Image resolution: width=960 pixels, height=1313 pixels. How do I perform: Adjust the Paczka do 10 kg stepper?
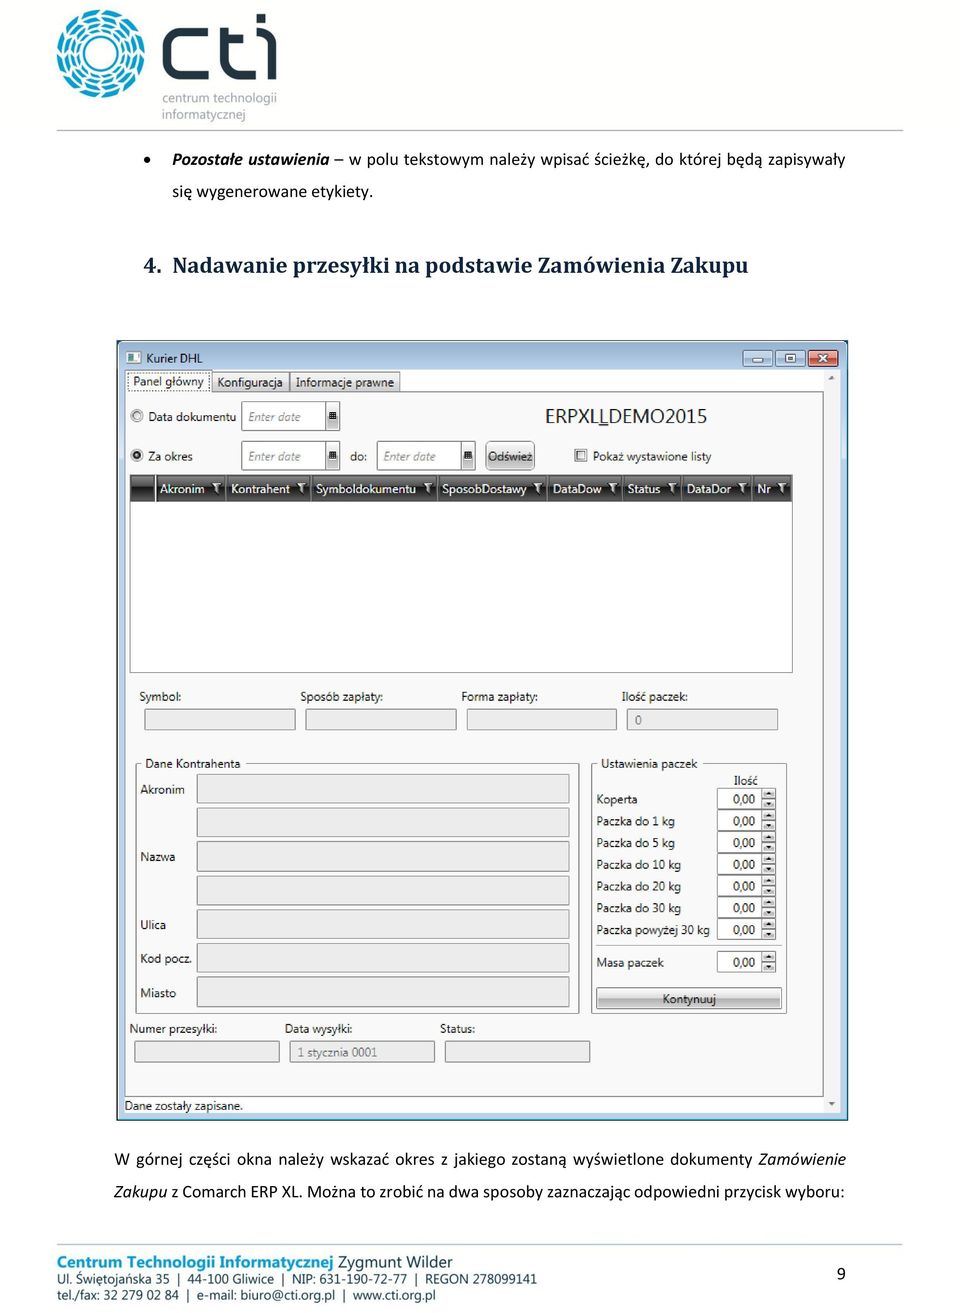coord(769,864)
